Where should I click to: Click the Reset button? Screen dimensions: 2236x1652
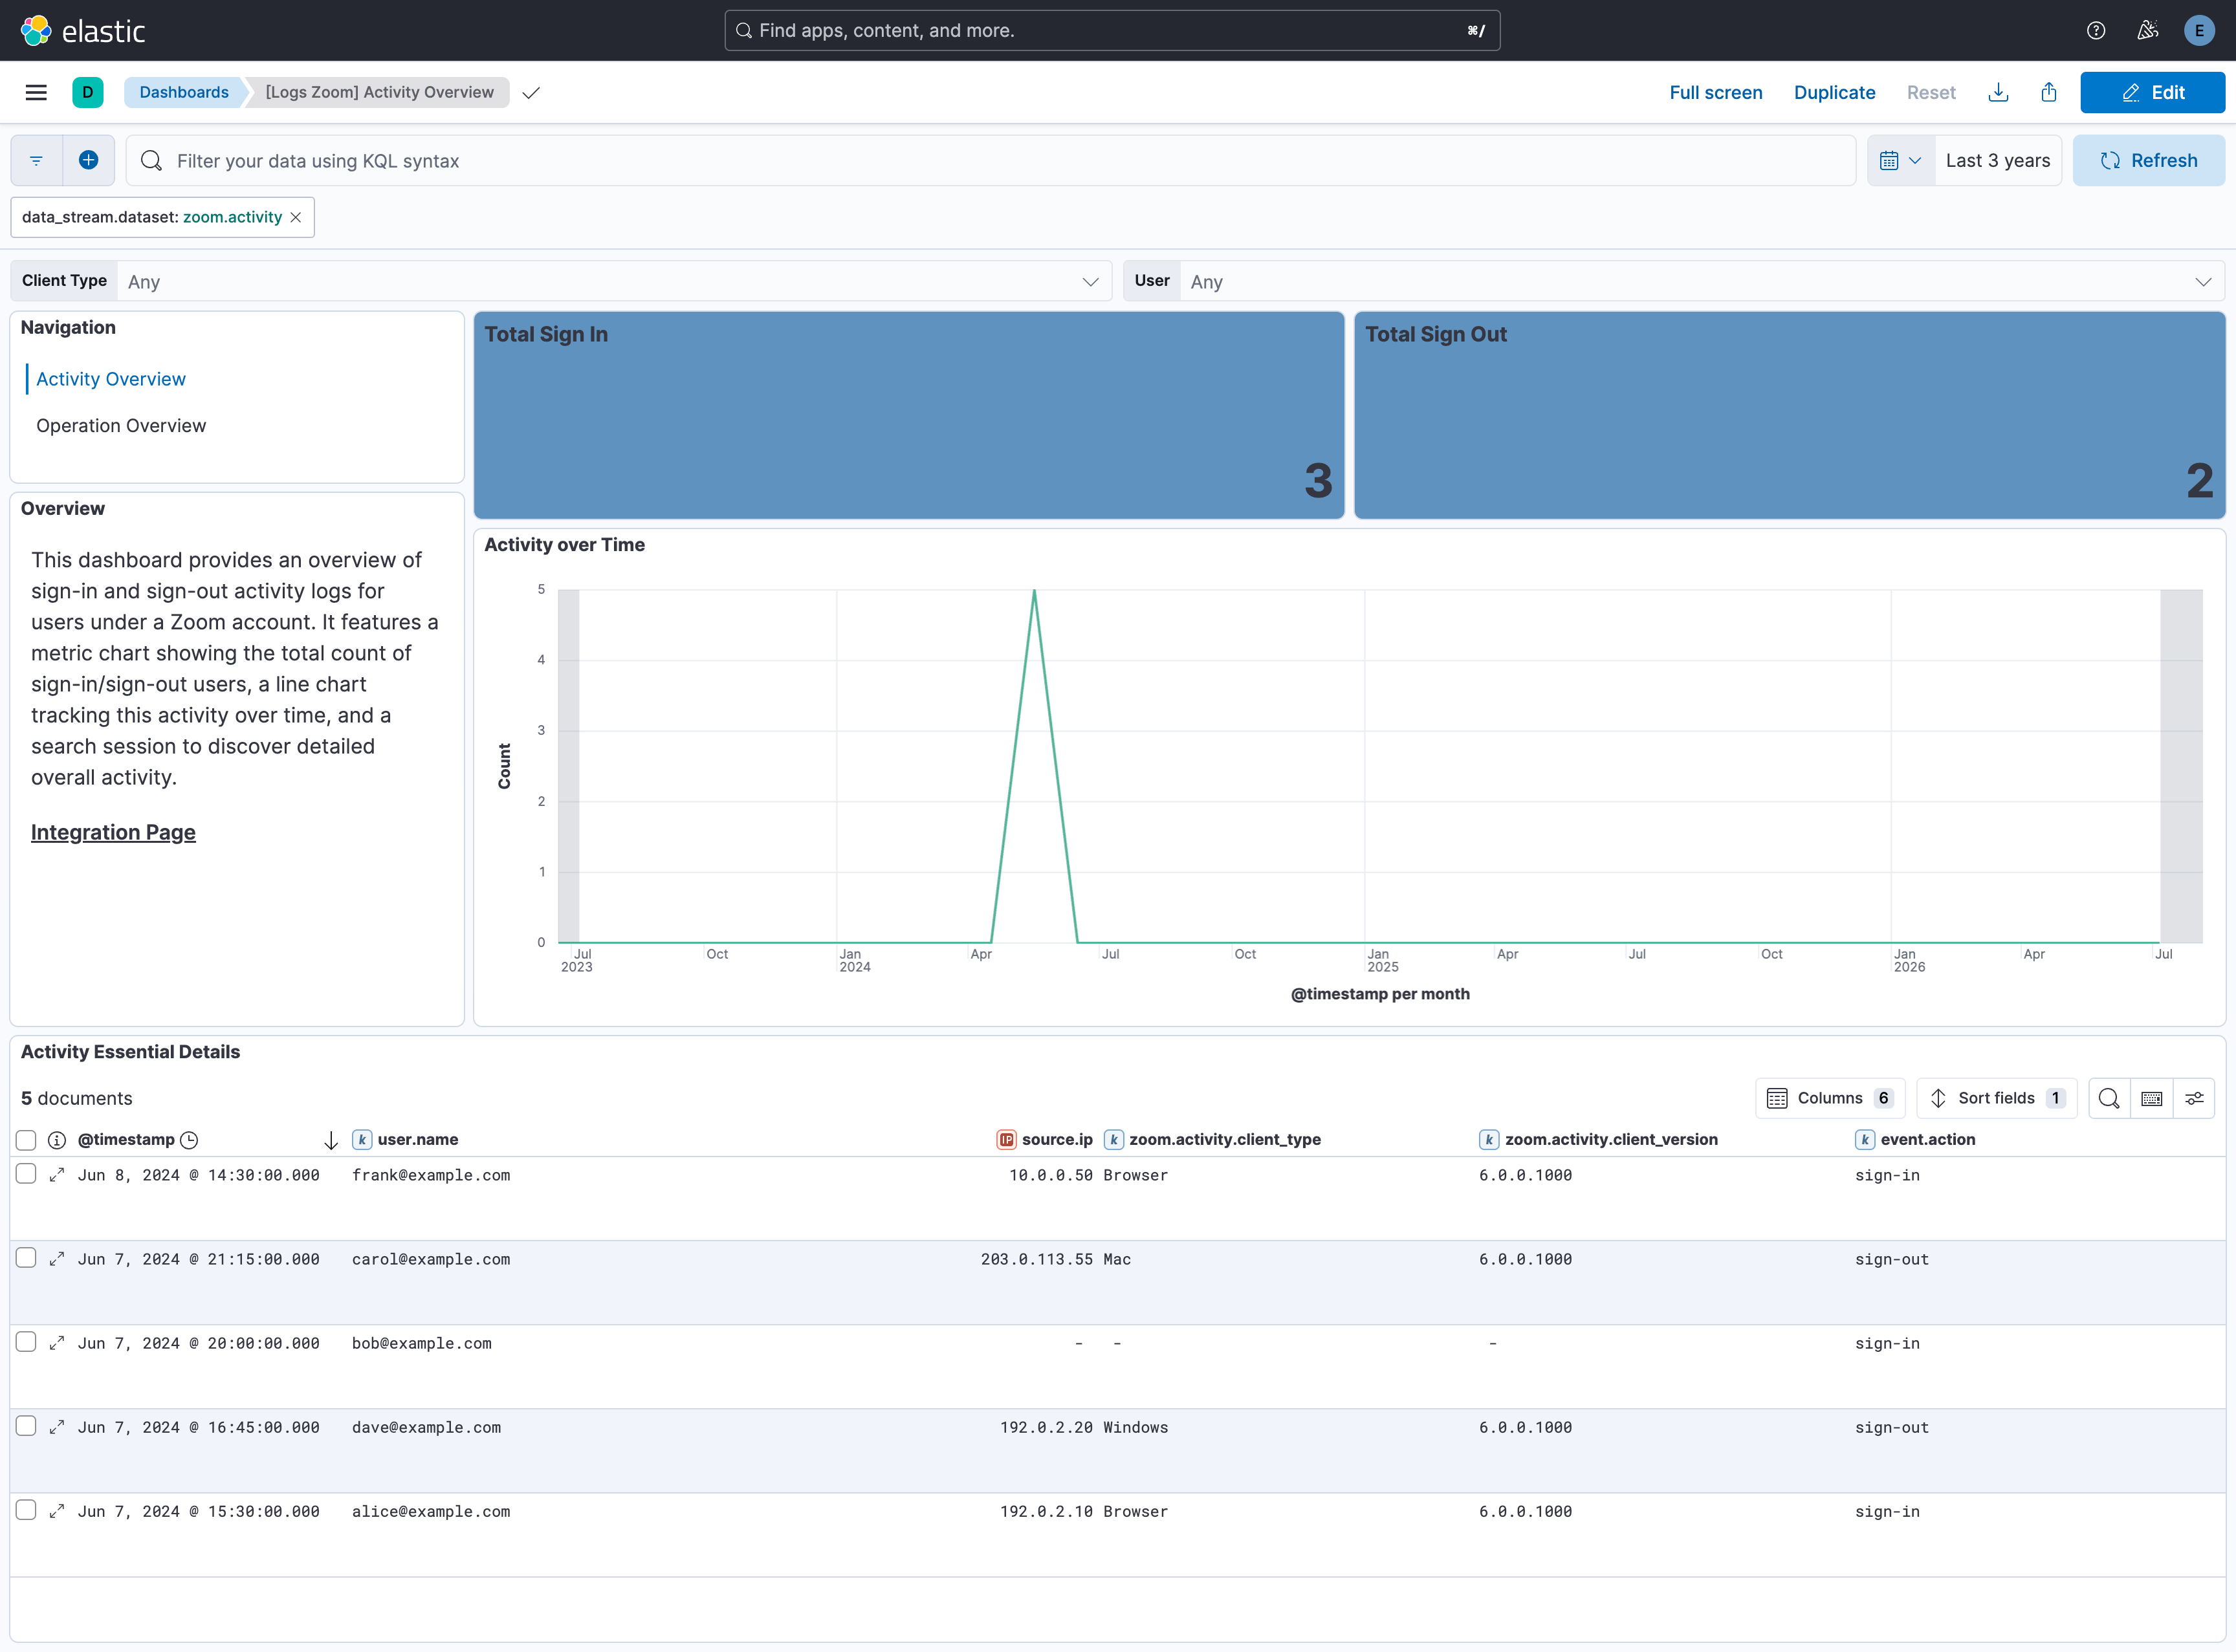coord(1930,92)
